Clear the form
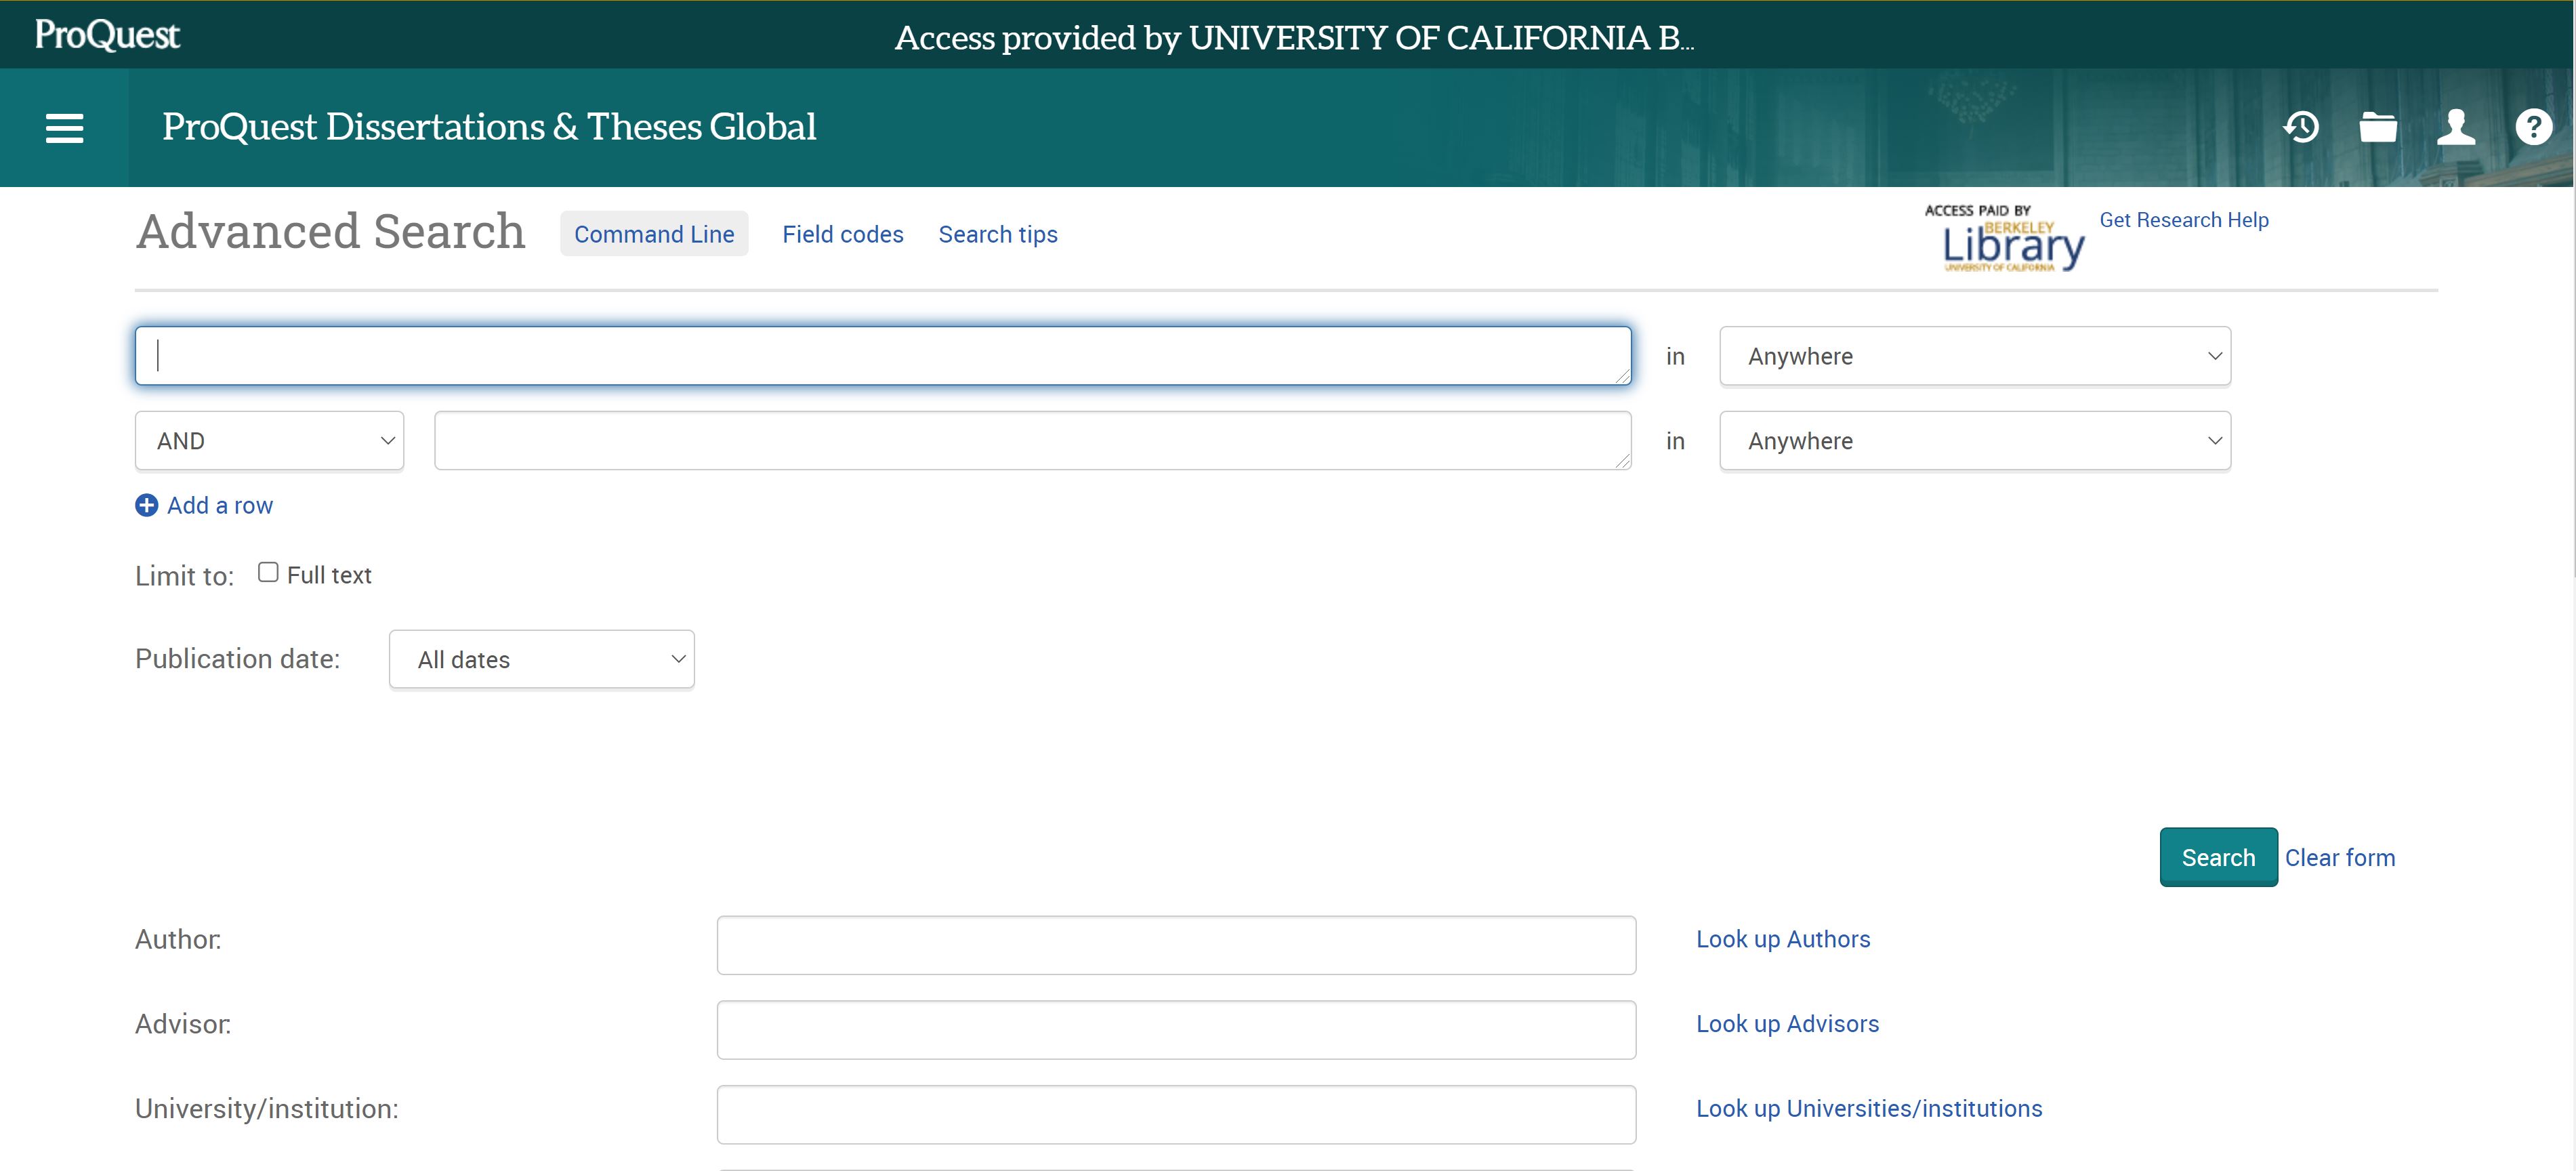Viewport: 2576px width, 1171px height. coord(2340,857)
